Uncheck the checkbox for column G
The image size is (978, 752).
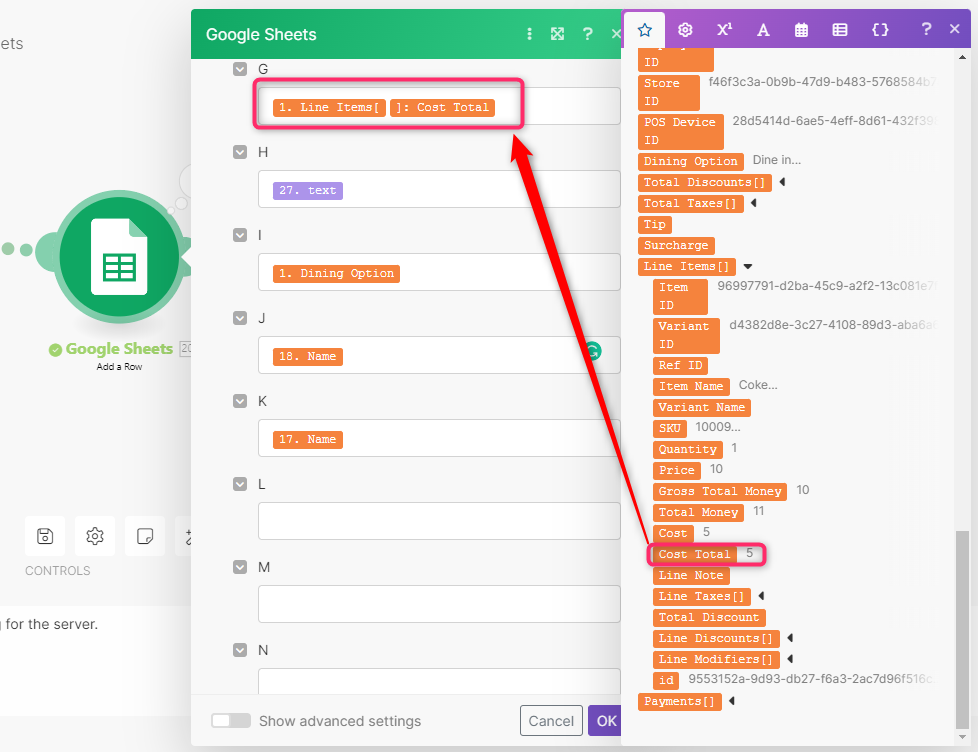point(239,69)
